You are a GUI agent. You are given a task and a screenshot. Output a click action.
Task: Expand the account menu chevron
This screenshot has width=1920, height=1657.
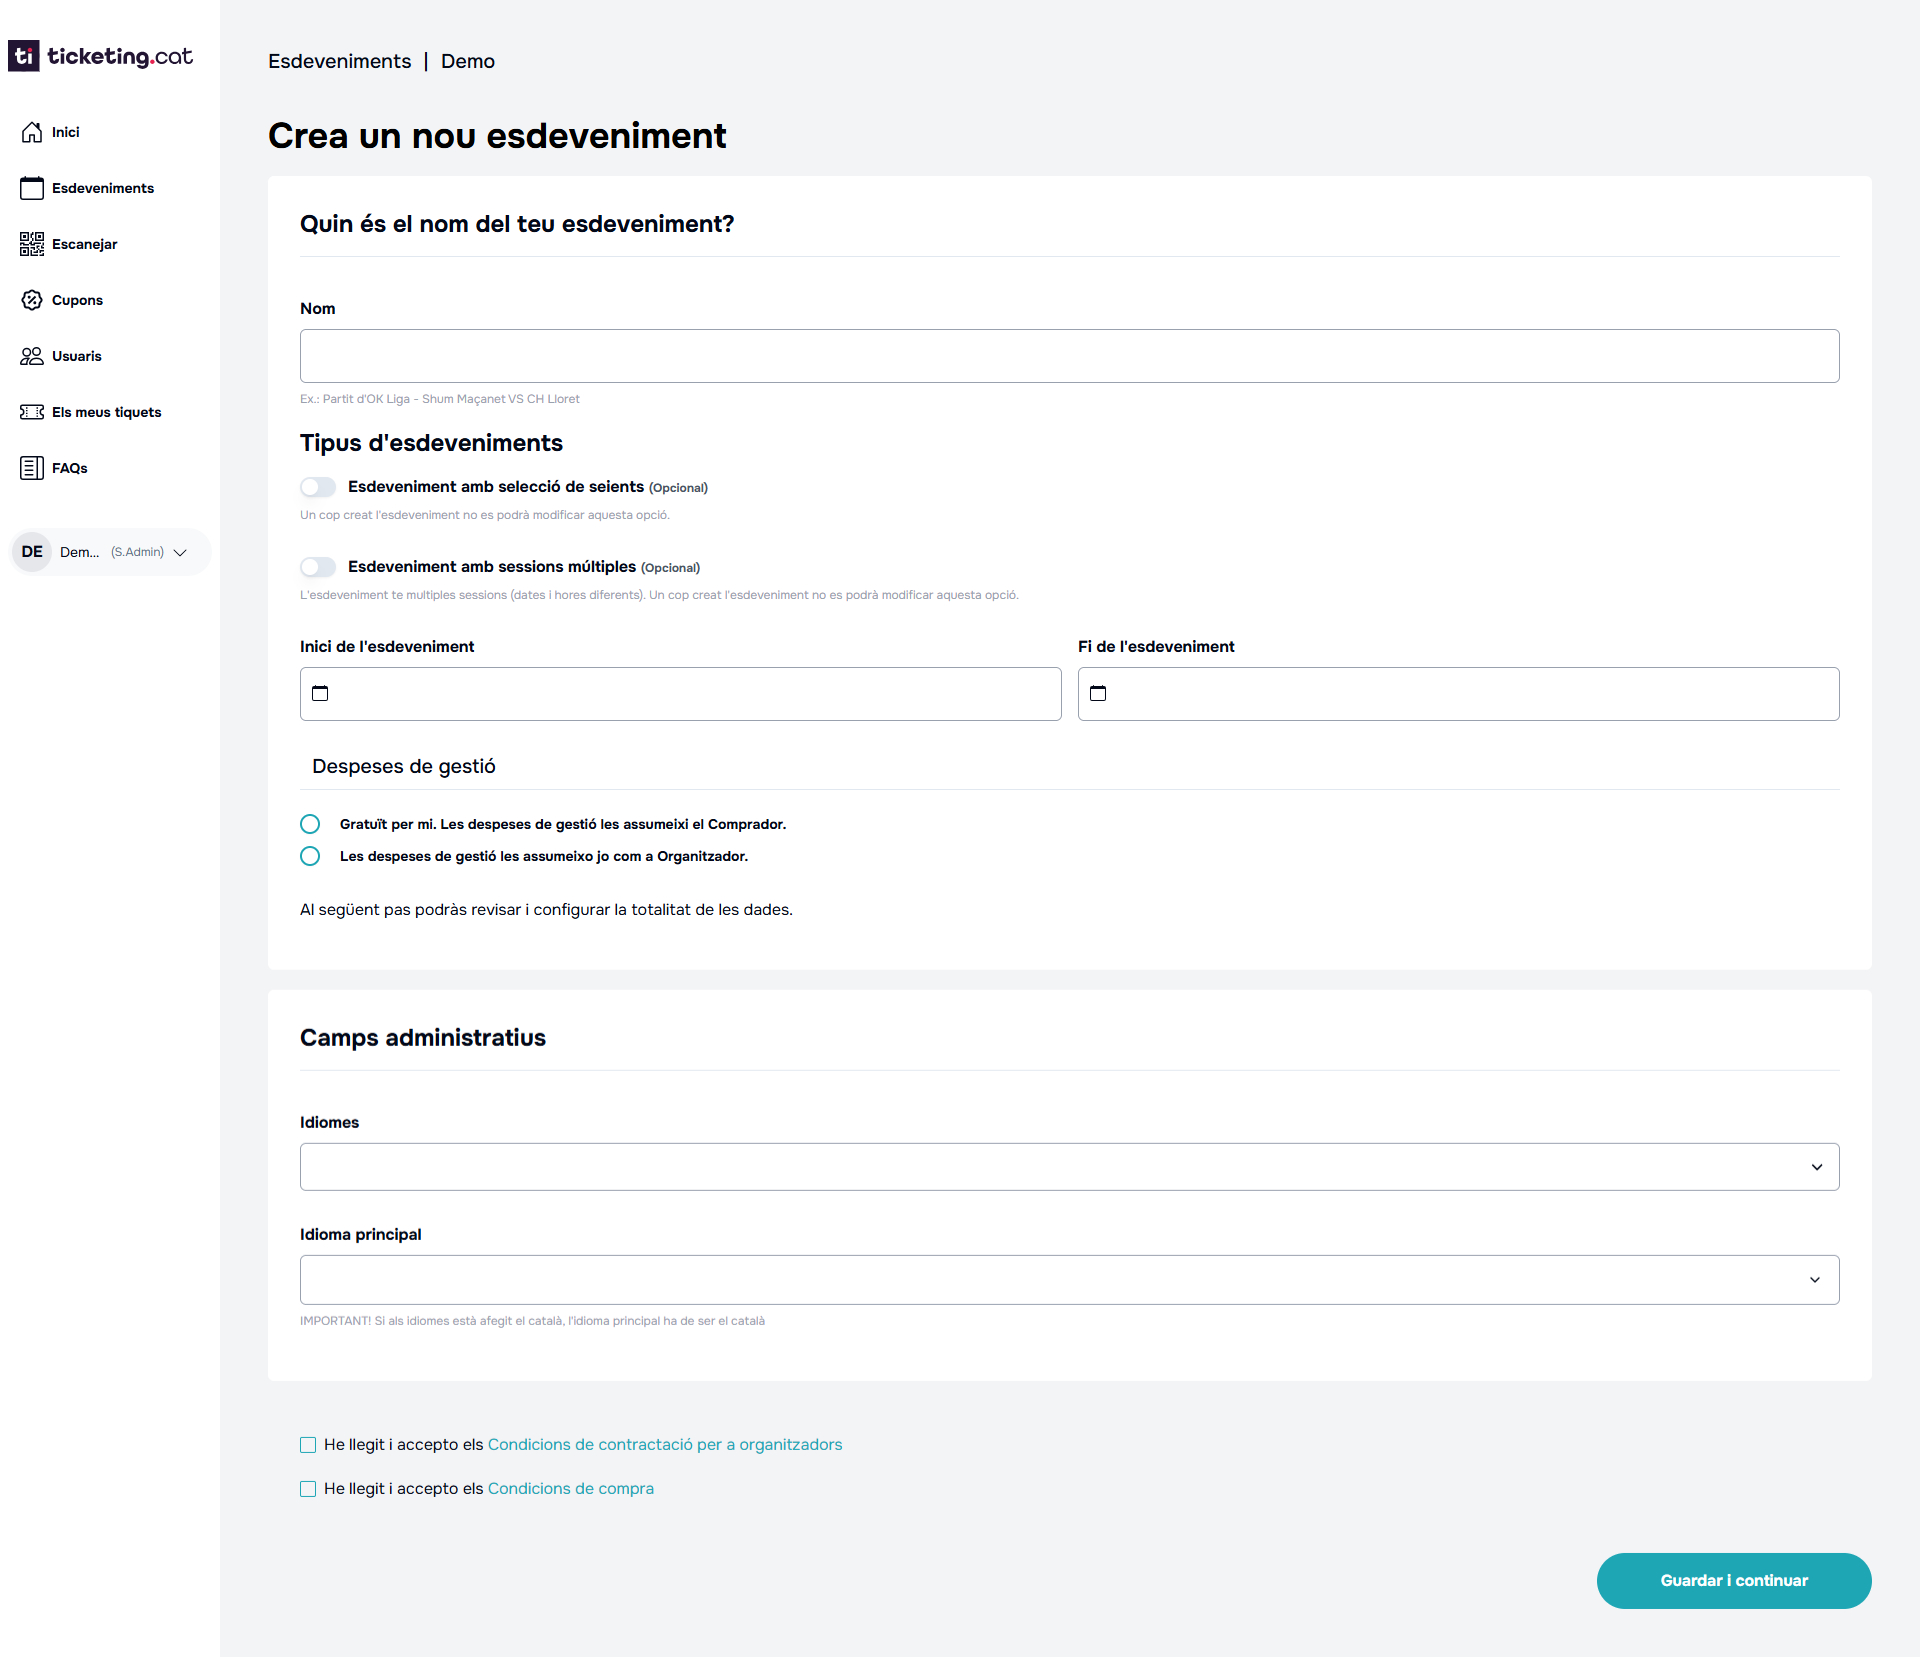180,552
